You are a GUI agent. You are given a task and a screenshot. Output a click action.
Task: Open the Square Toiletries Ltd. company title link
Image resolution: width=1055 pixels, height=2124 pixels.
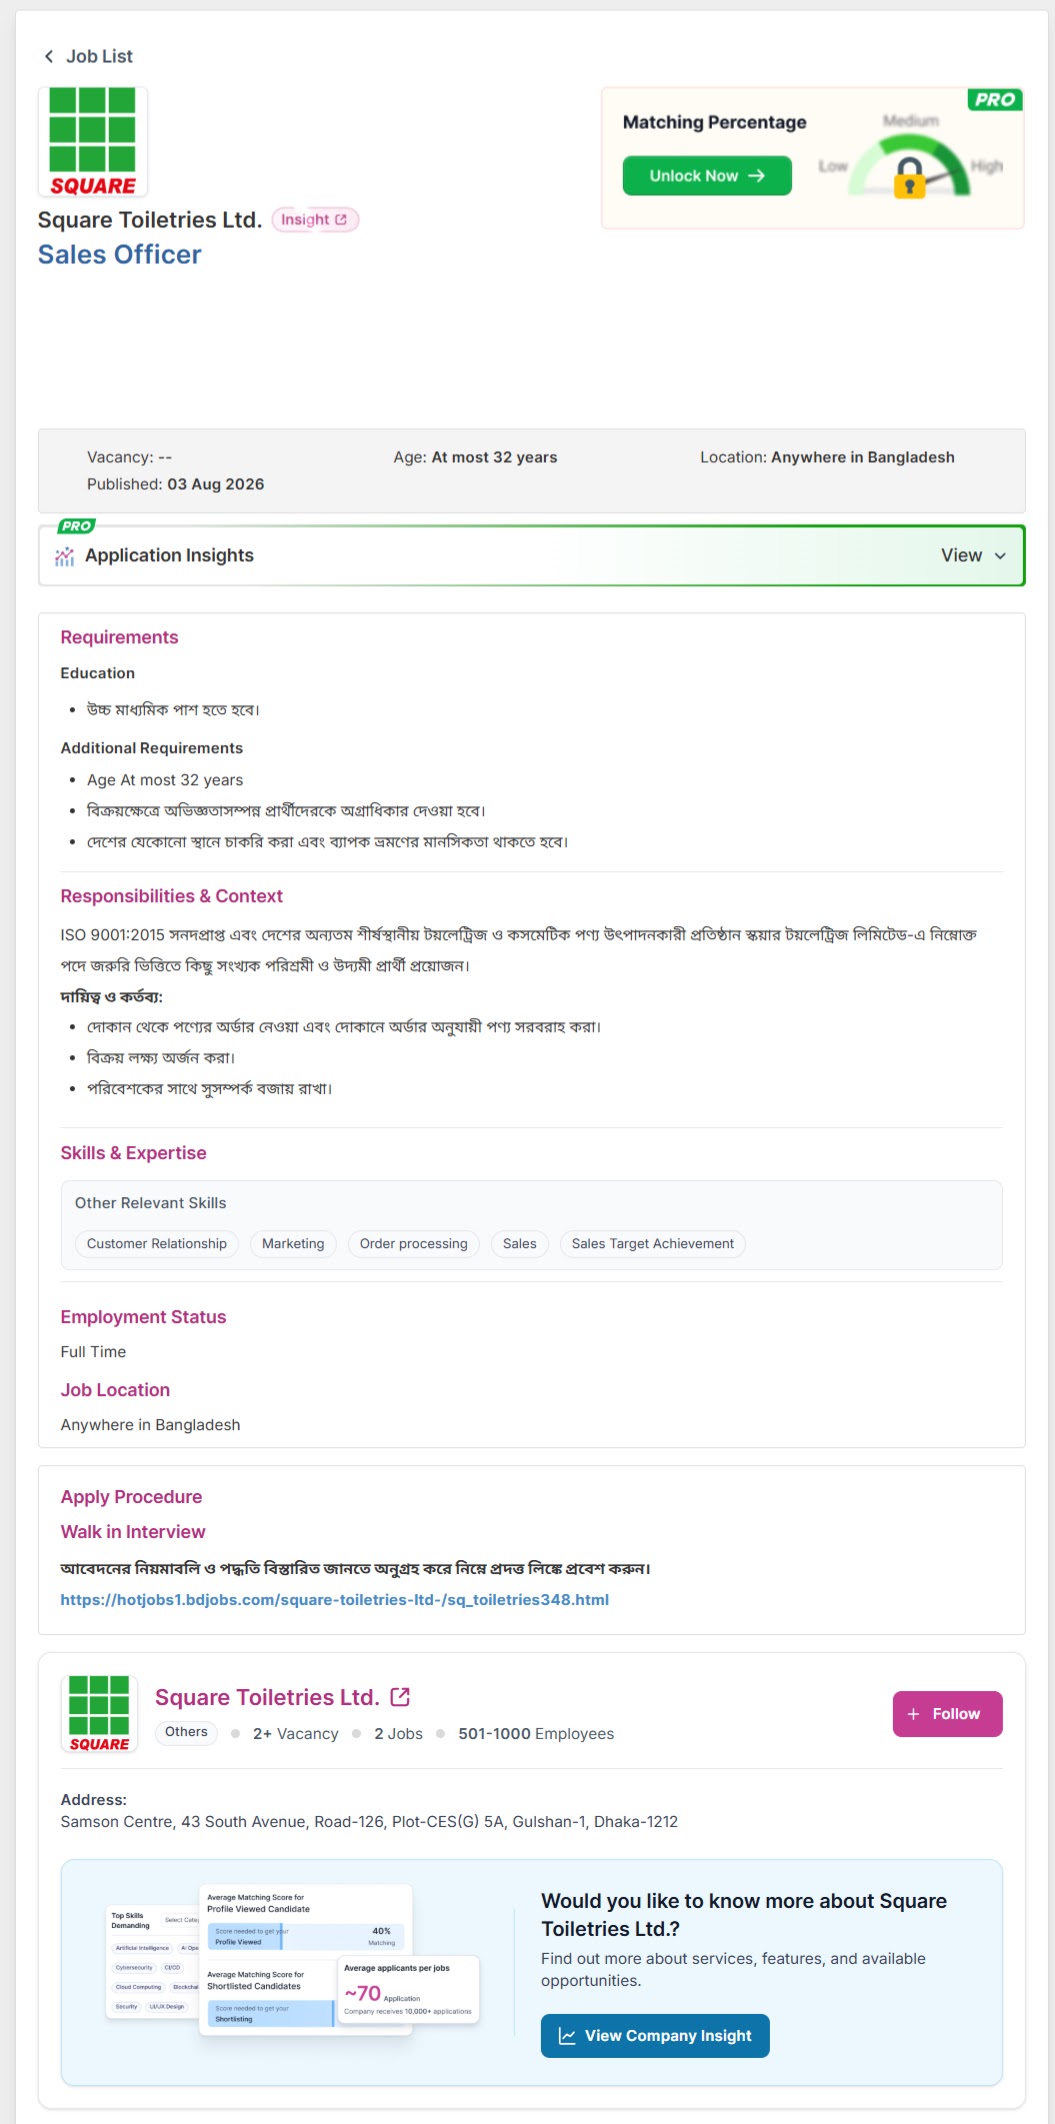(x=267, y=1697)
